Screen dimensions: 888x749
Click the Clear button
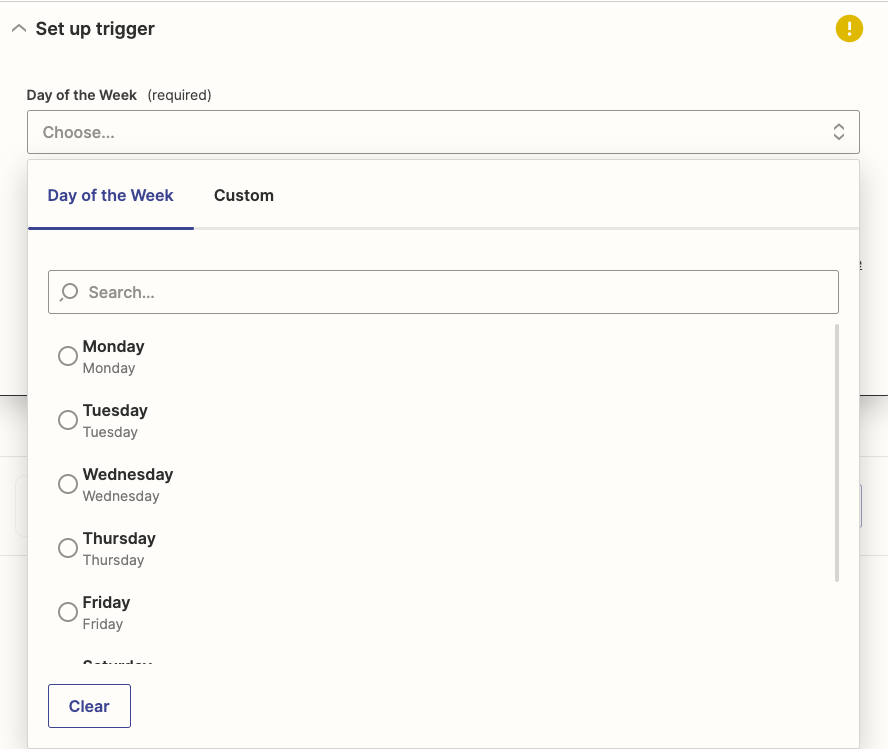click(89, 706)
